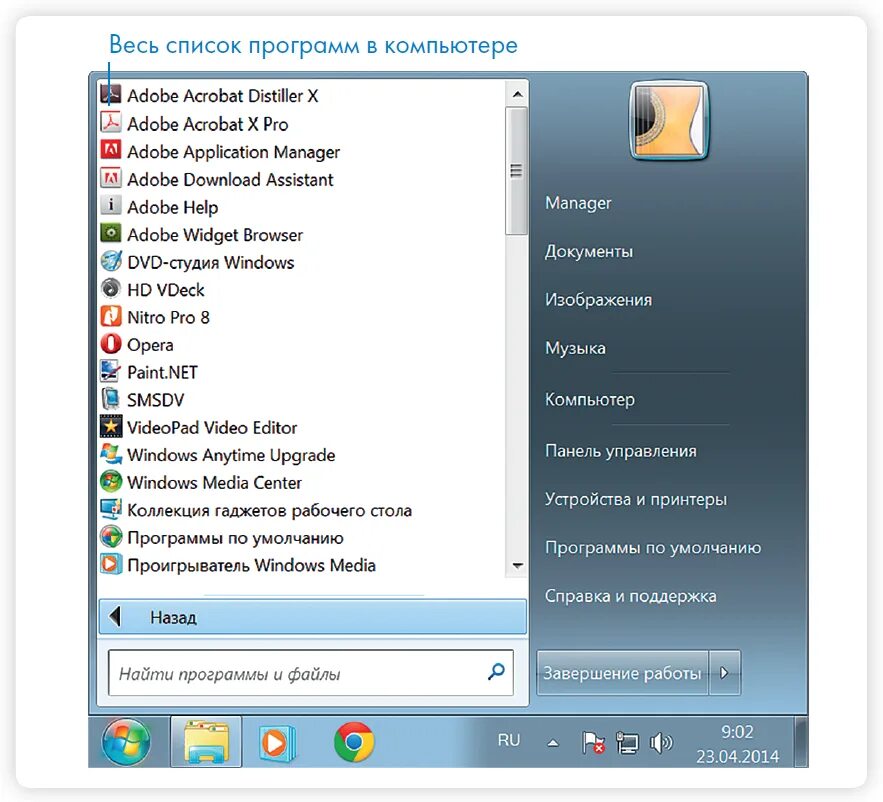This screenshot has width=883, height=802.
Task: Click the Nitro Pro 8 icon
Action: tap(110, 315)
